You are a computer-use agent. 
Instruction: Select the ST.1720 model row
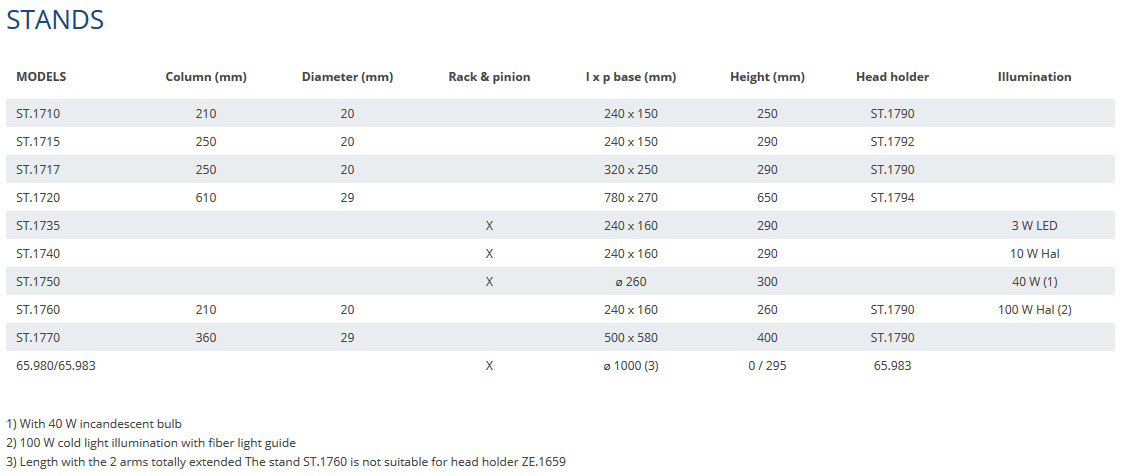click(x=563, y=197)
